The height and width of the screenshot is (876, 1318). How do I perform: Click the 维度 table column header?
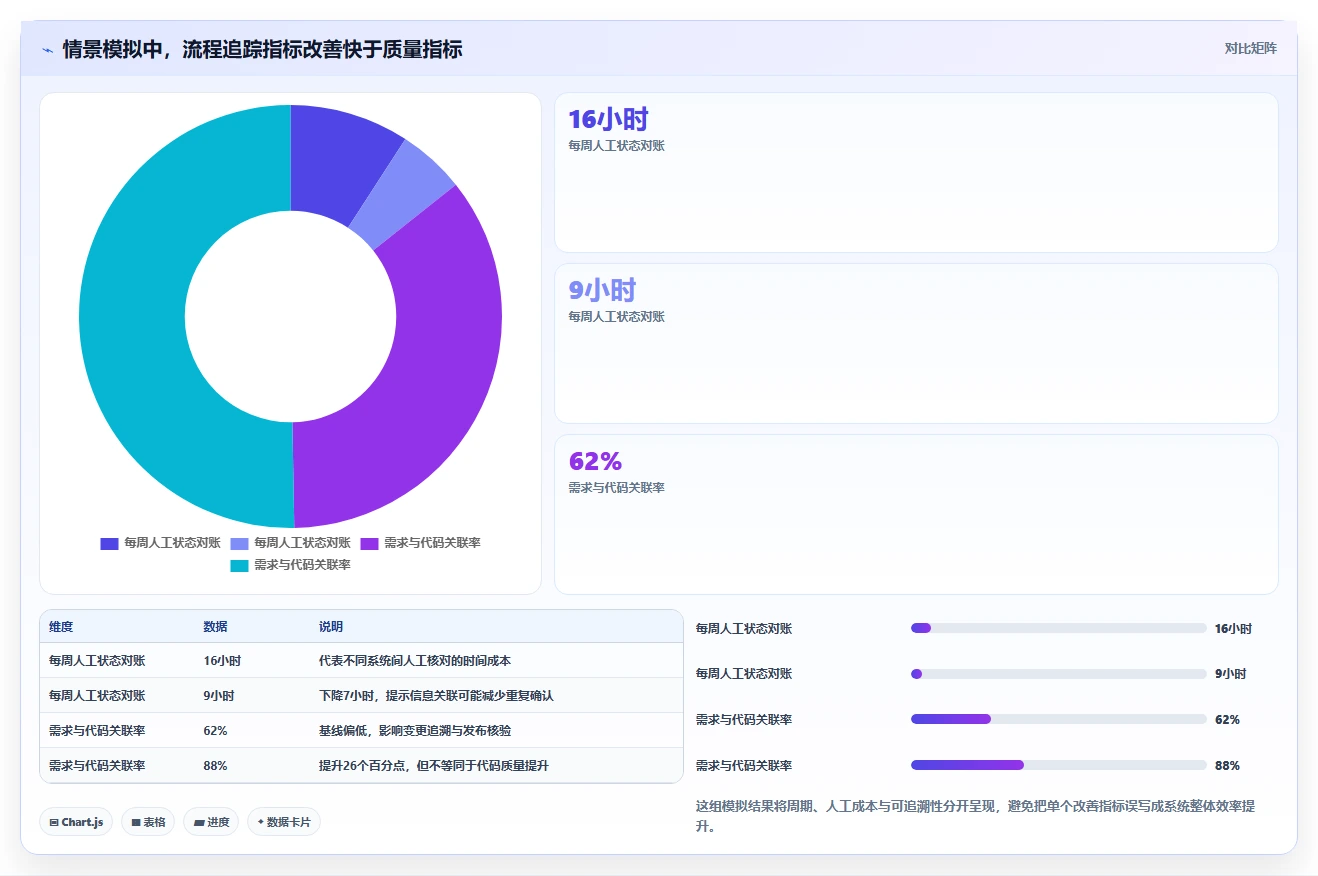(61, 626)
